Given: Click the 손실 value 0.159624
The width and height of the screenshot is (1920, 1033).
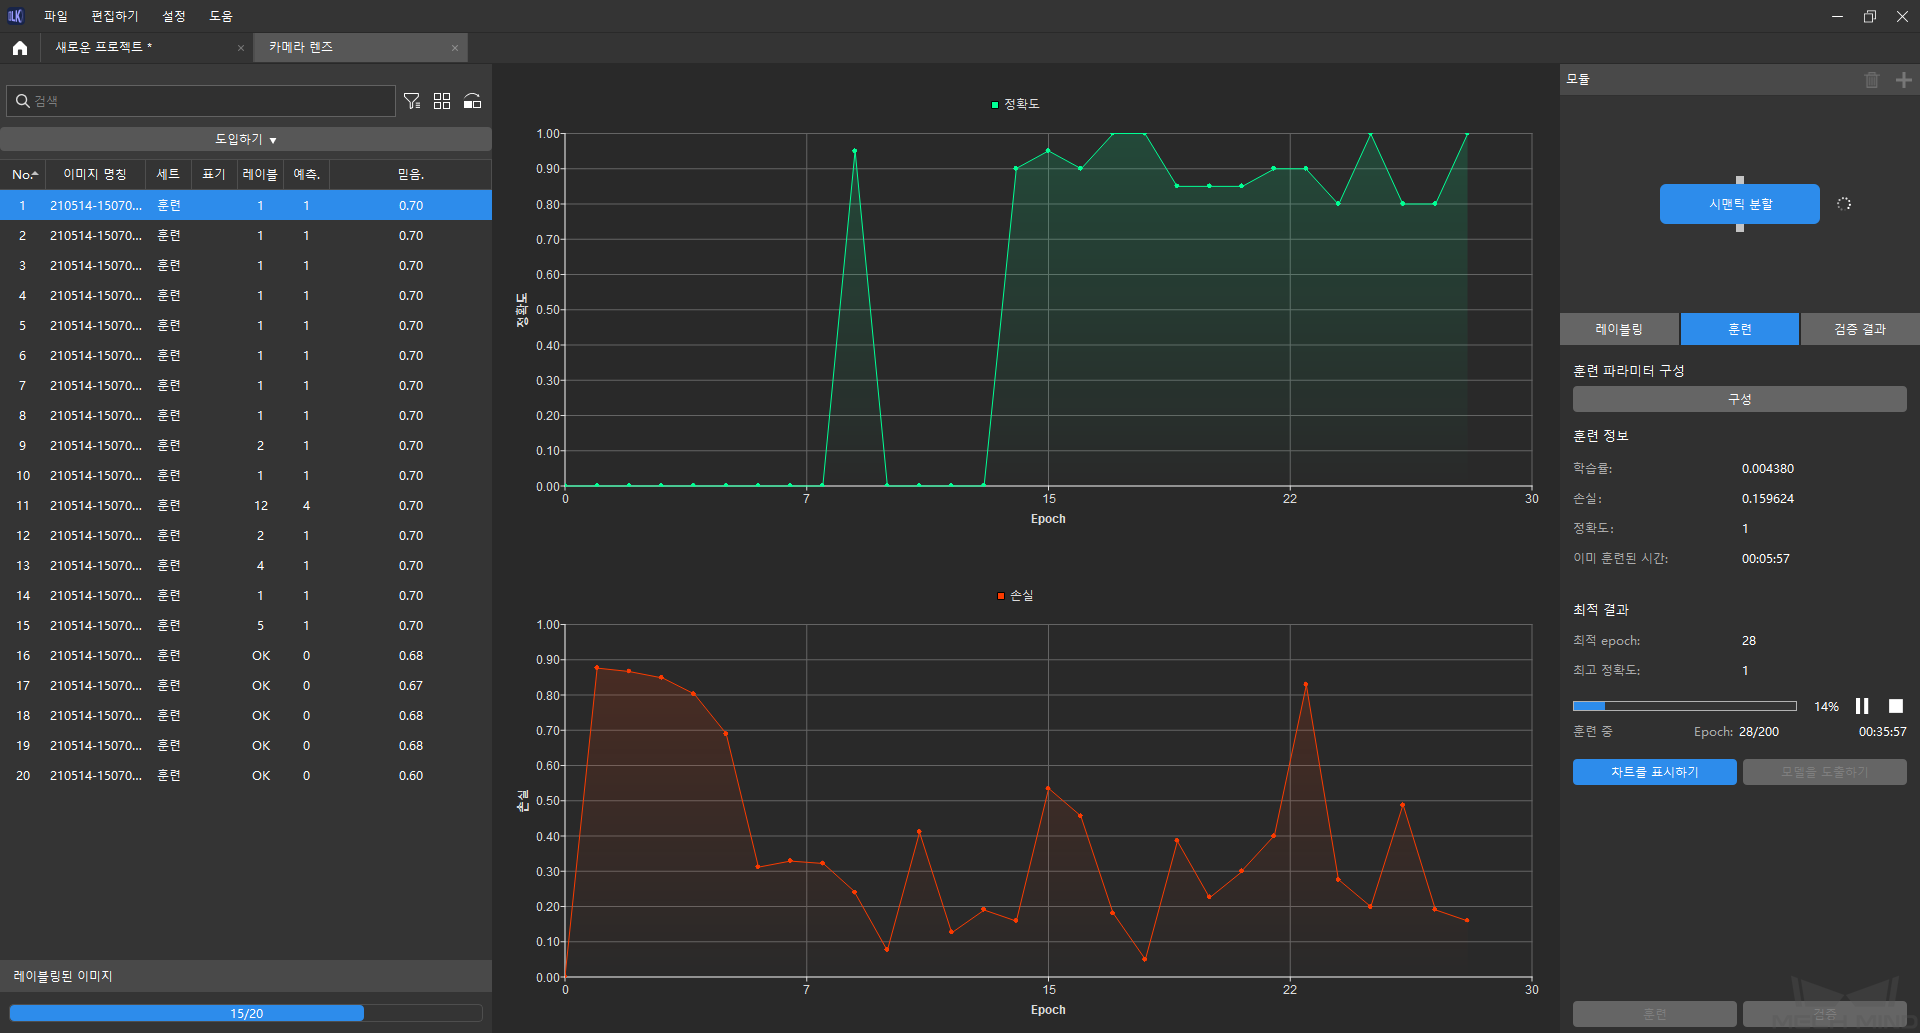Looking at the screenshot, I should [1768, 499].
